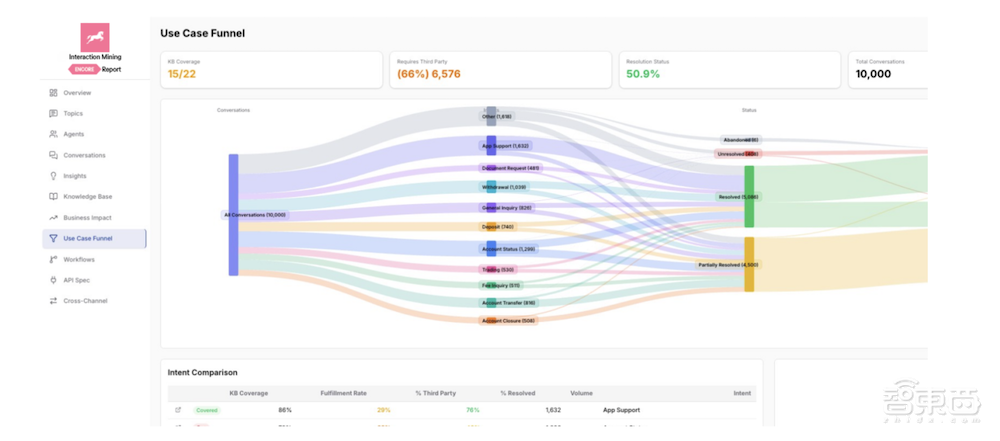Click the Insights lightbulb icon

tap(53, 176)
